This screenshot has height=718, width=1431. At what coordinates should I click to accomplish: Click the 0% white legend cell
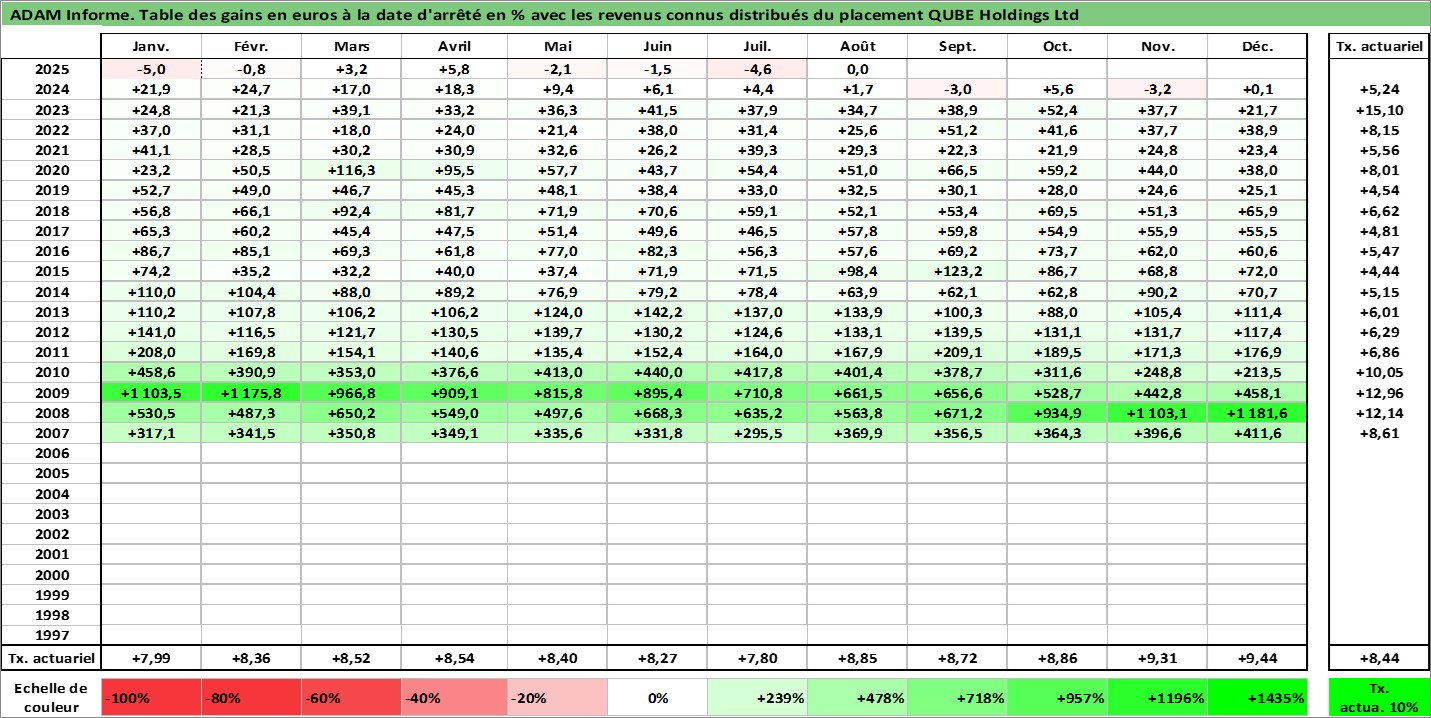coord(657,697)
